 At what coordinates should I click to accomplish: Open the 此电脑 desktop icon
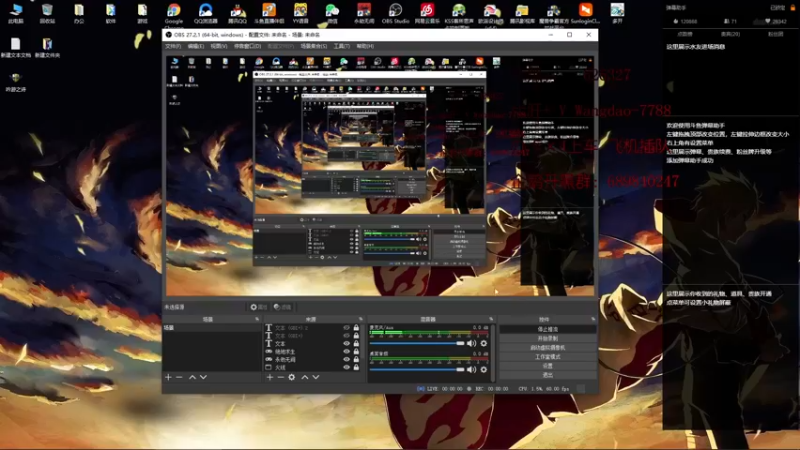[16, 13]
